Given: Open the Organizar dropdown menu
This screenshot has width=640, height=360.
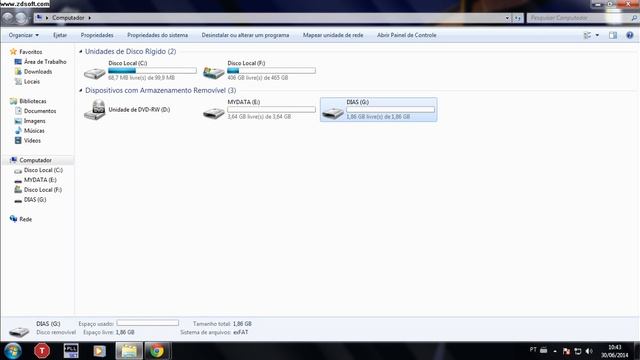Looking at the screenshot, I should click(x=24, y=35).
